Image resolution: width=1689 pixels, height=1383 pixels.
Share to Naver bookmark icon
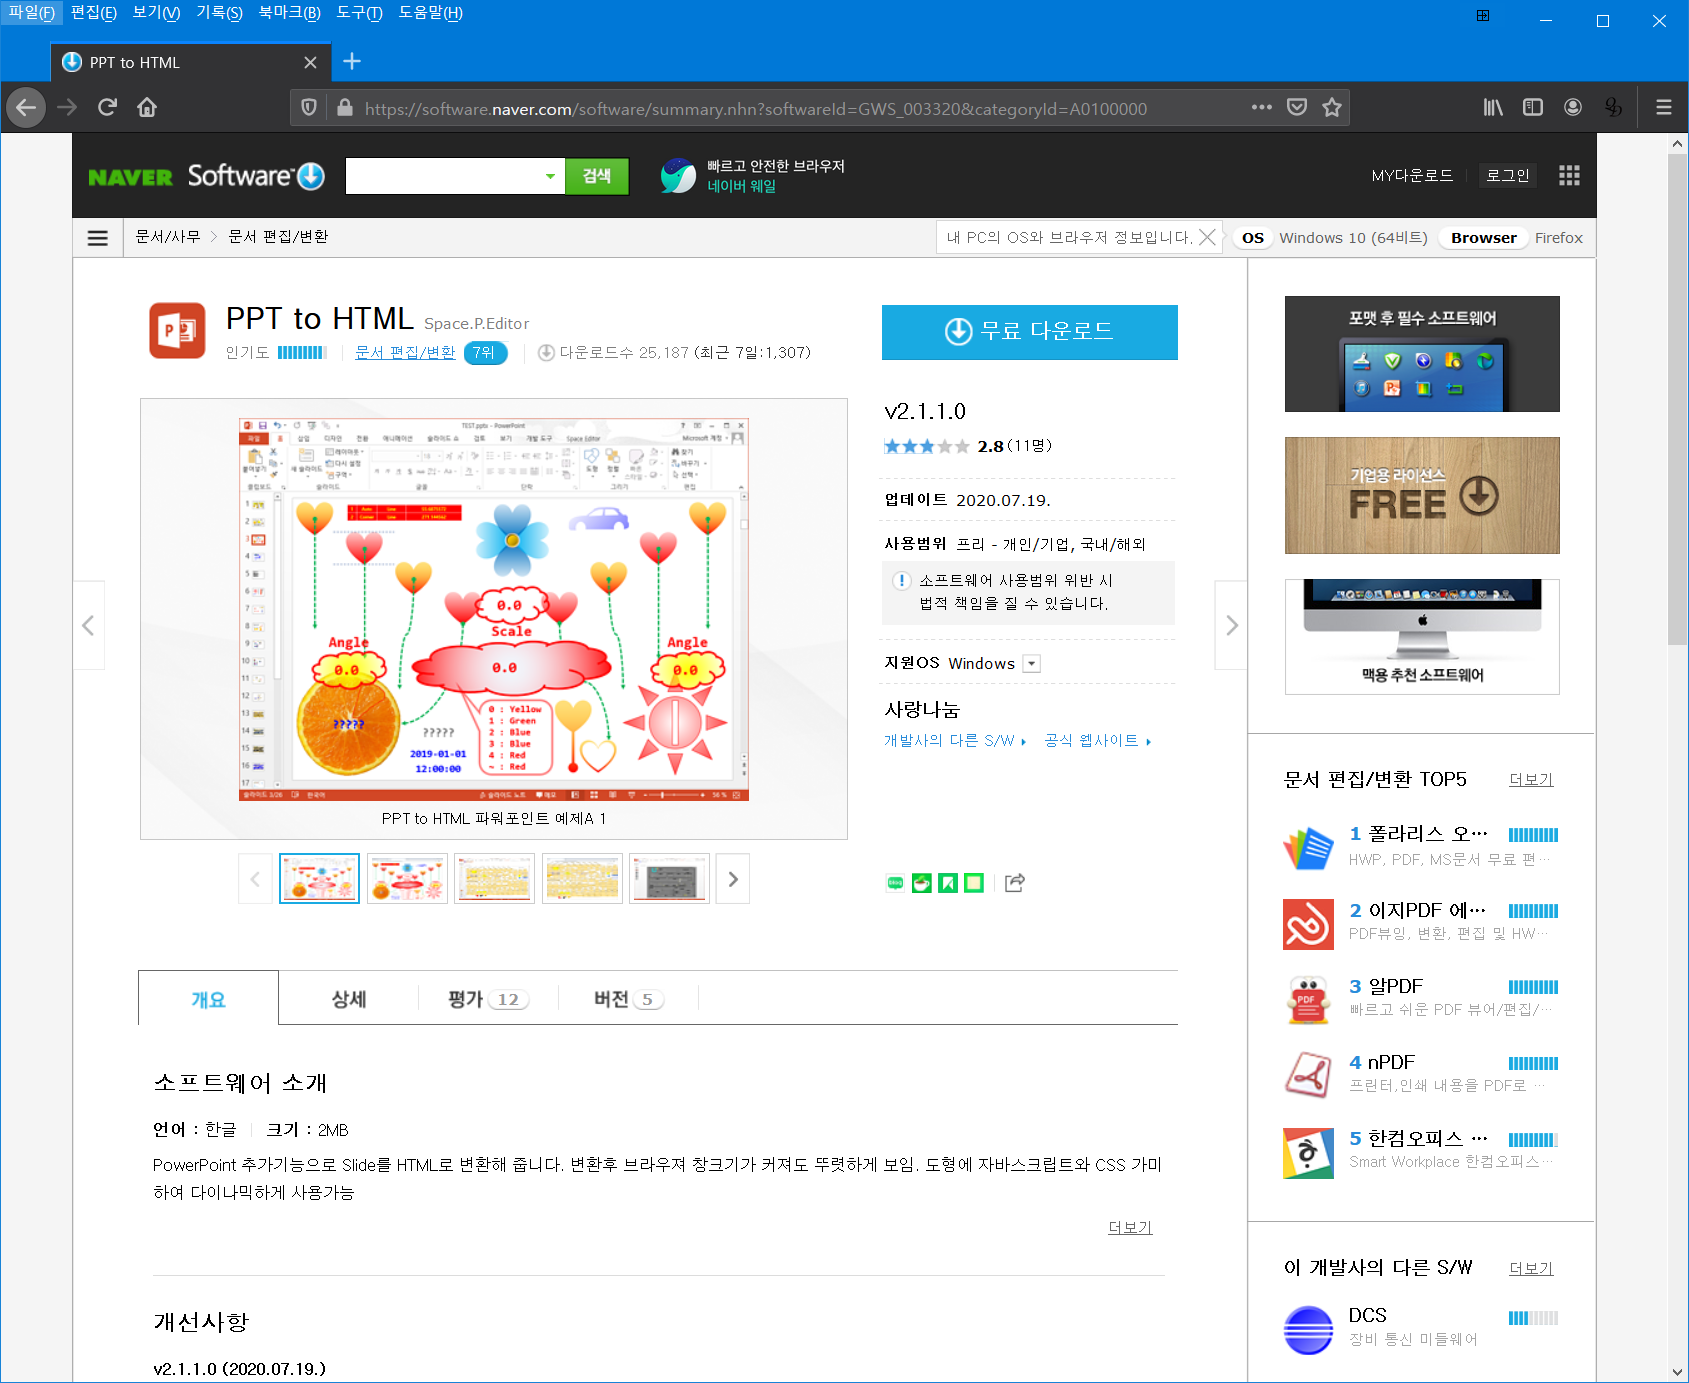pos(948,883)
